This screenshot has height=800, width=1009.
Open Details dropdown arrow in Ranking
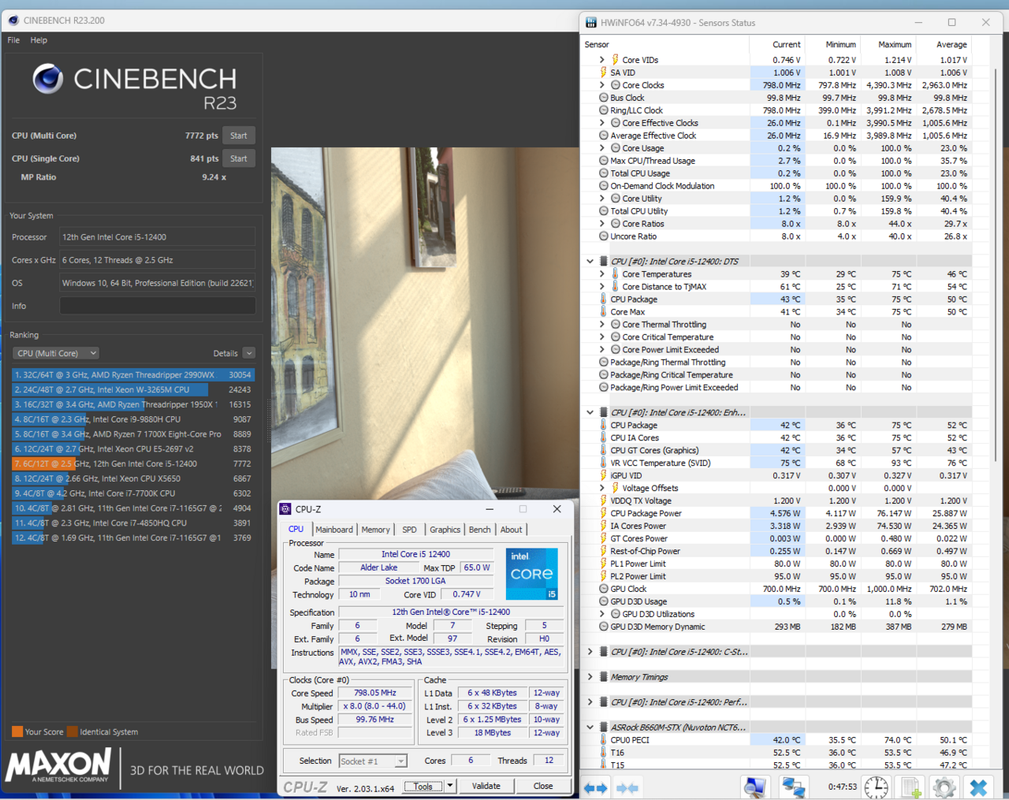(x=249, y=353)
